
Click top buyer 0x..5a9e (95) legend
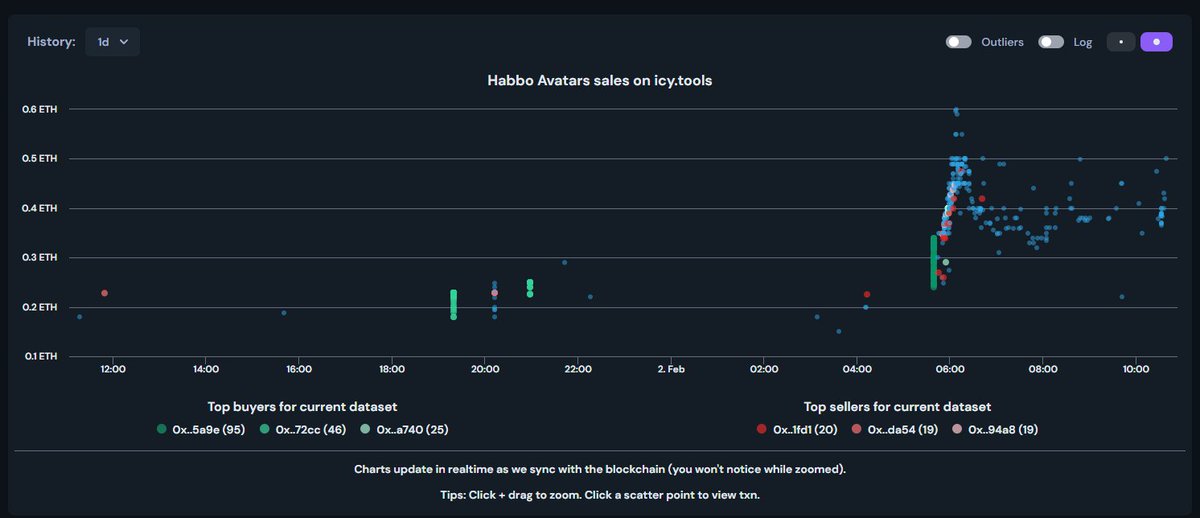pos(201,429)
